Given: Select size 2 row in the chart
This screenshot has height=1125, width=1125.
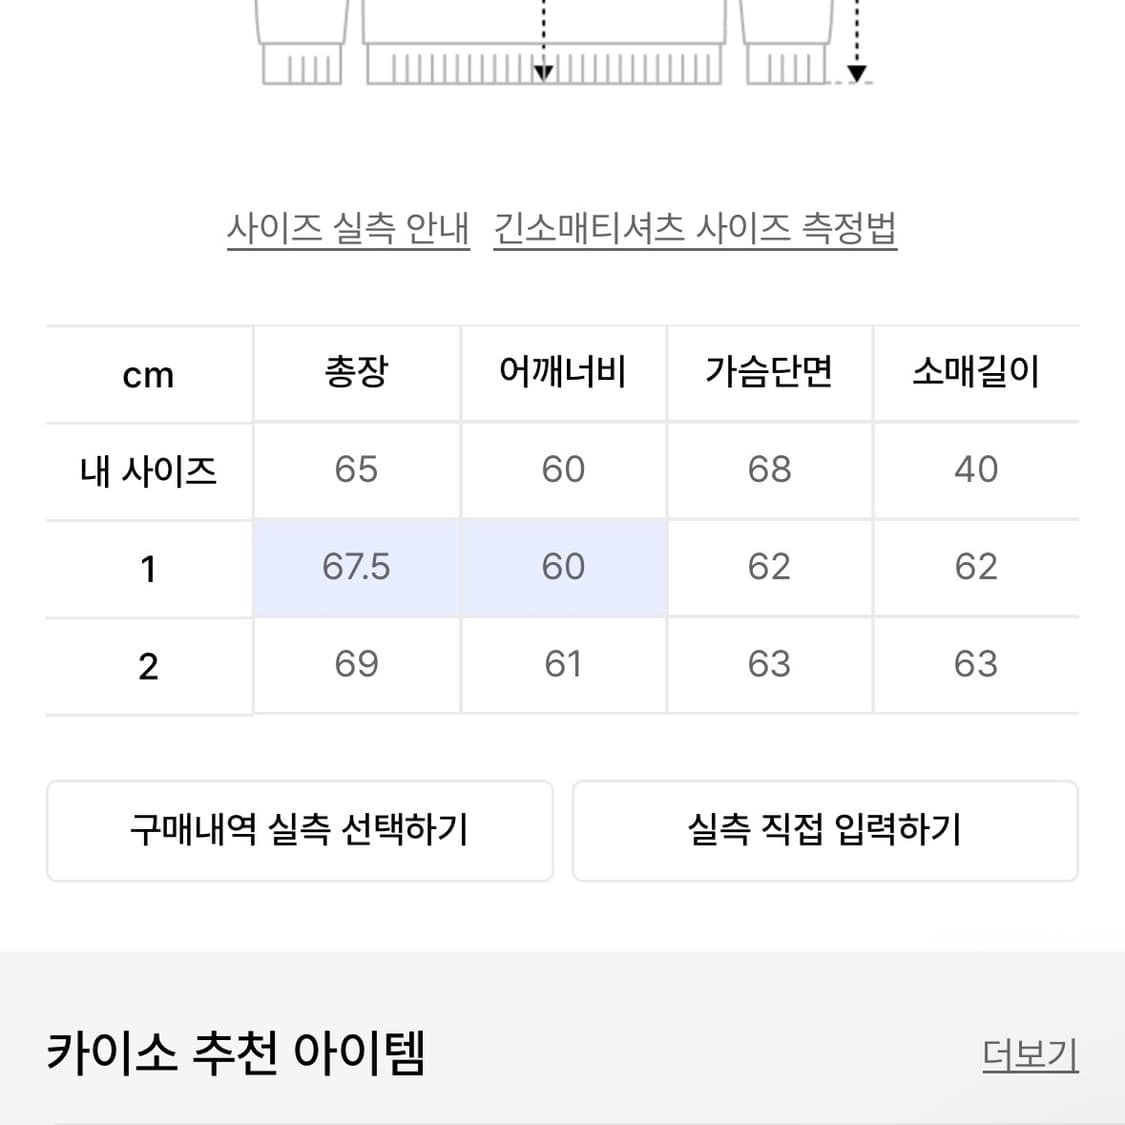Looking at the screenshot, I should [148, 665].
